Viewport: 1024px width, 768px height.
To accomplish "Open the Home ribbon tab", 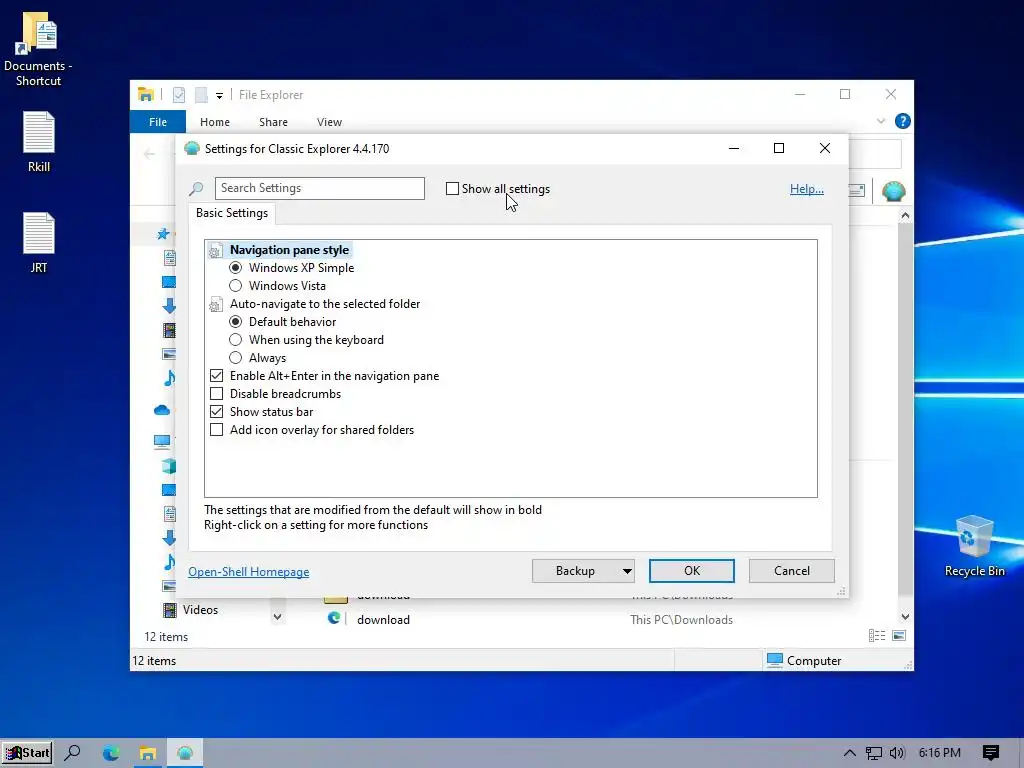I will click(x=215, y=122).
